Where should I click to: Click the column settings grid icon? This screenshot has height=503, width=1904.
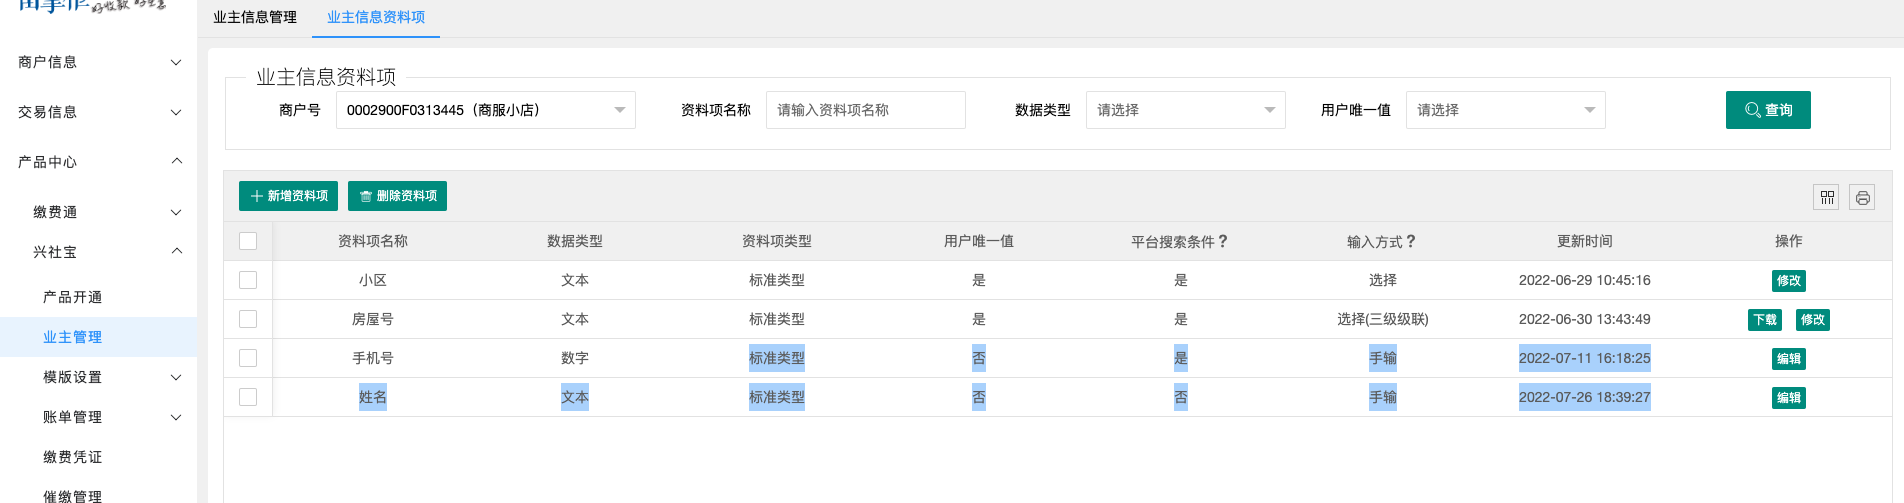point(1826,197)
